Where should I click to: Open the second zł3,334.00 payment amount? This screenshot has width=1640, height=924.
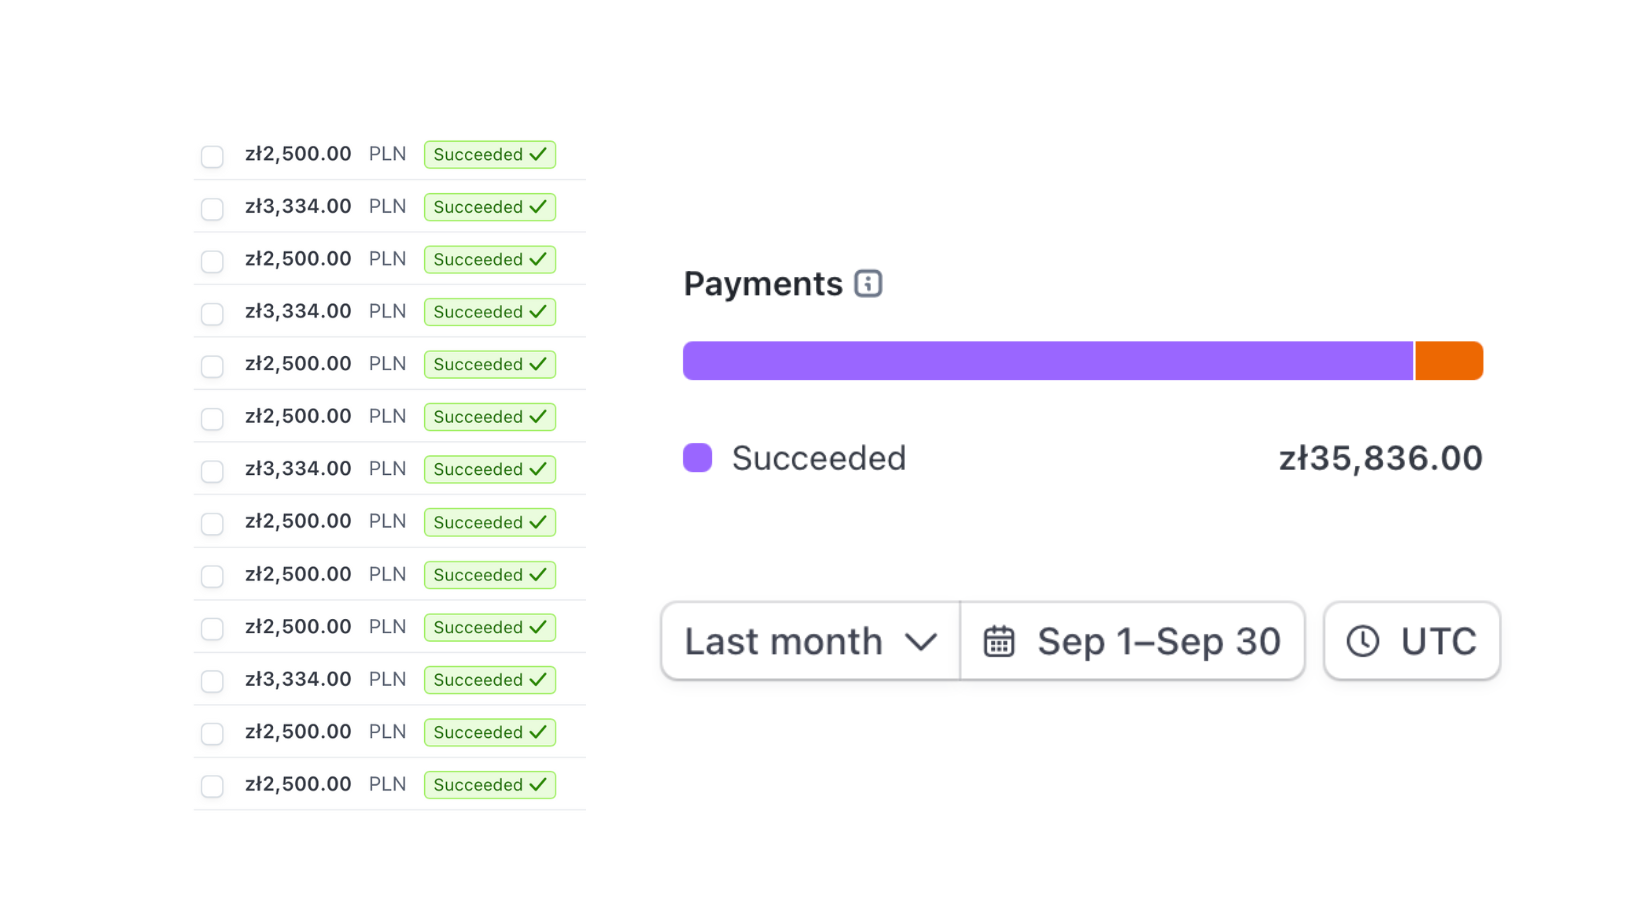click(298, 311)
